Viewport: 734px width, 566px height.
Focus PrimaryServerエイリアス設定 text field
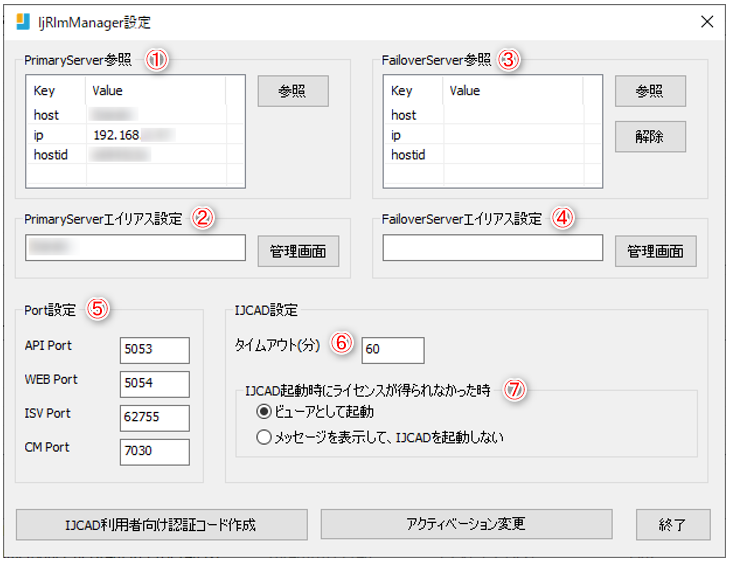click(135, 248)
